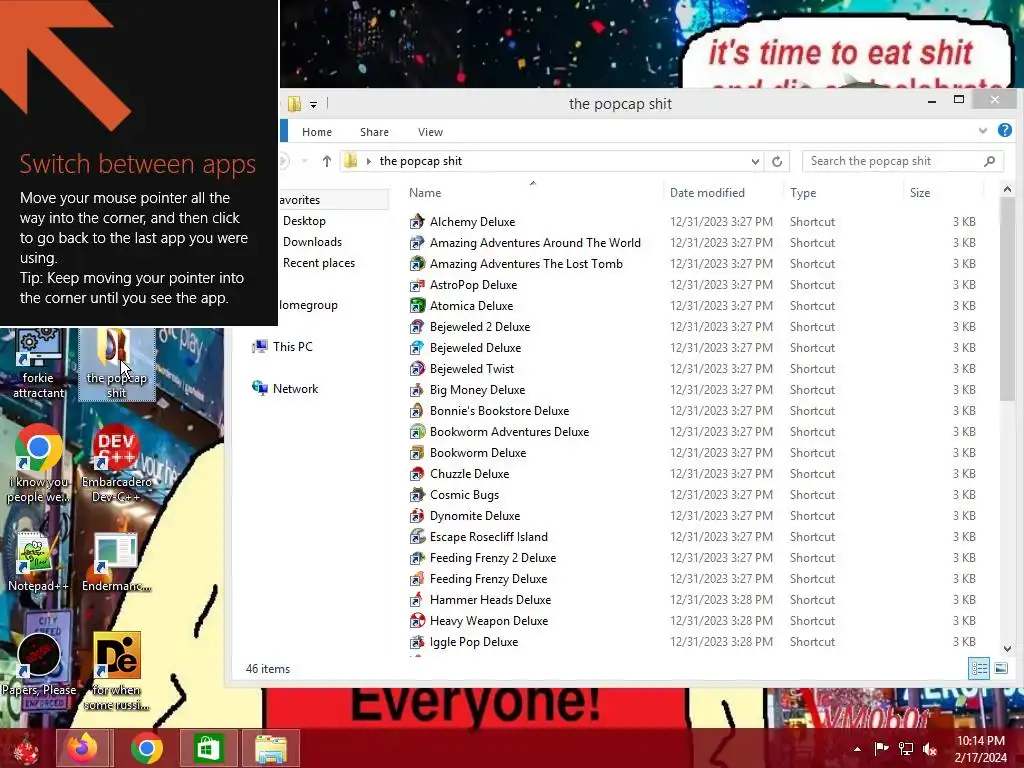Select Embarcadero Dev-C++ desktop icon
This screenshot has height=768, width=1024.
[116, 464]
